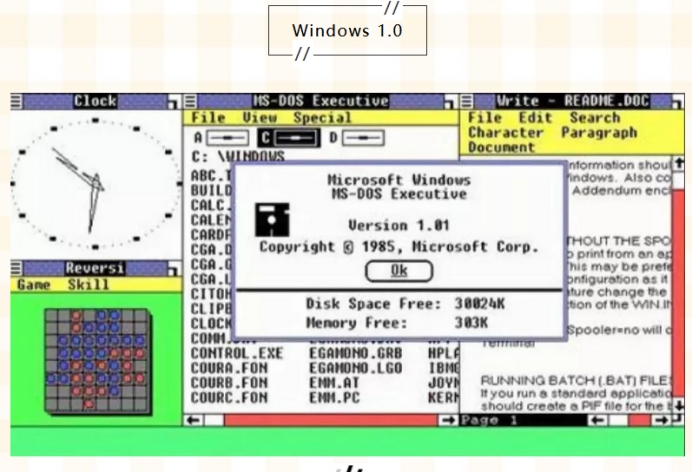Click the C: \WINDOWS path label
Viewport: 692px width, 473px height.
pyautogui.click(x=238, y=157)
